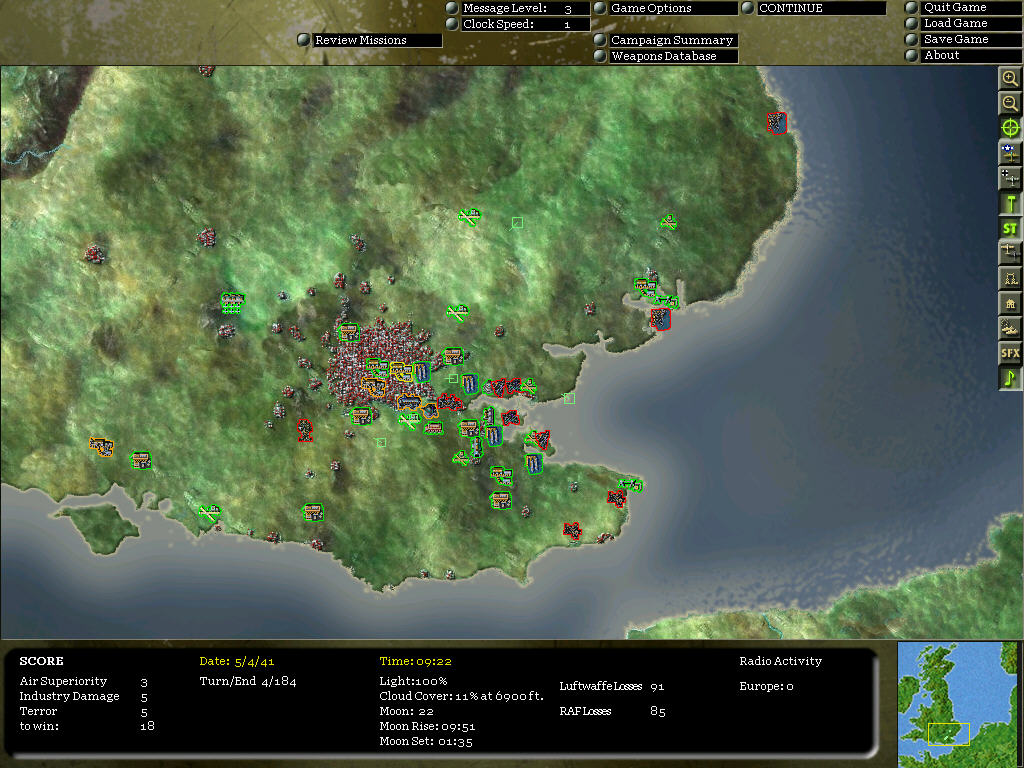Select the red-outlined target near Dover coast
Image resolution: width=1024 pixels, height=768 pixels.
point(572,531)
